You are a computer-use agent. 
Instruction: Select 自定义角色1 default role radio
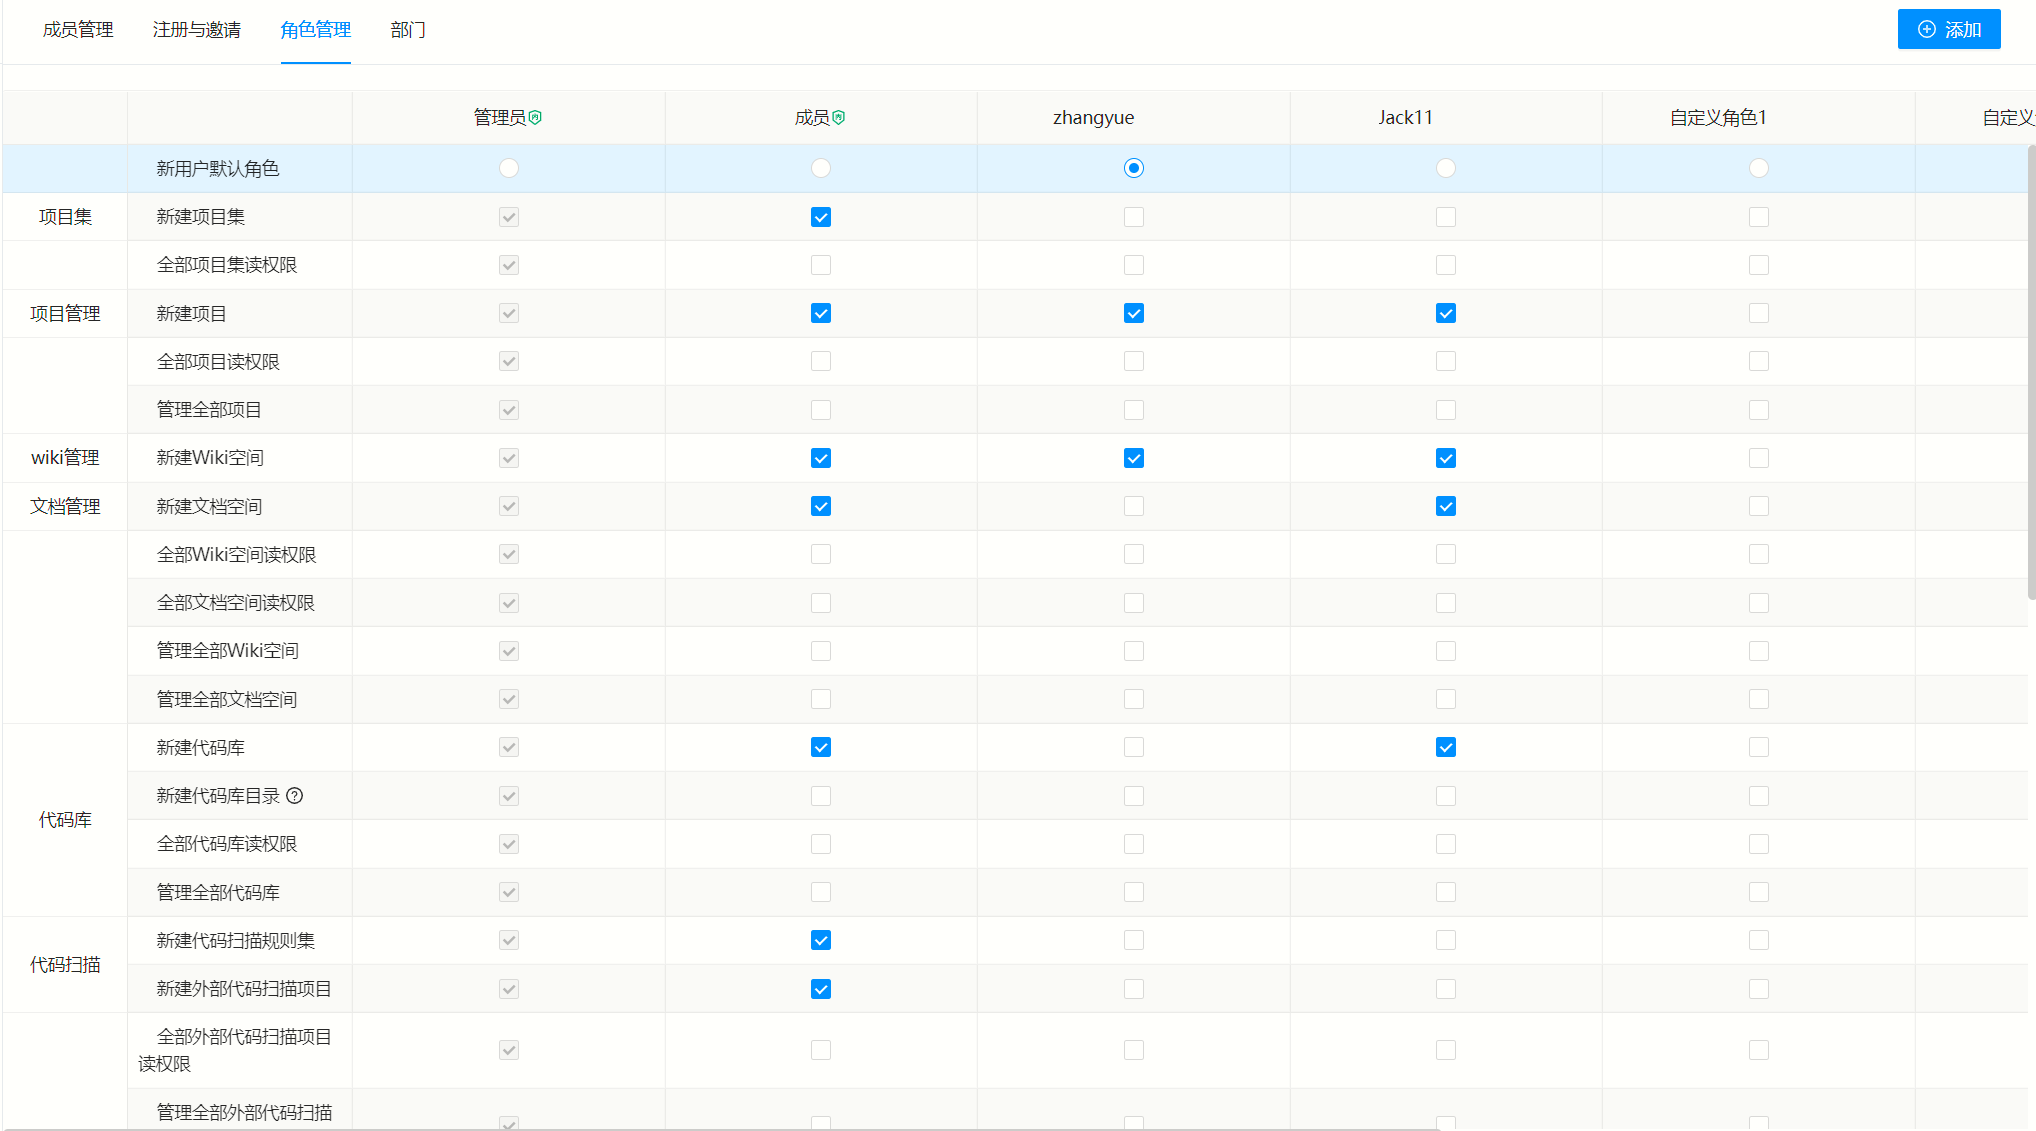click(x=1759, y=168)
